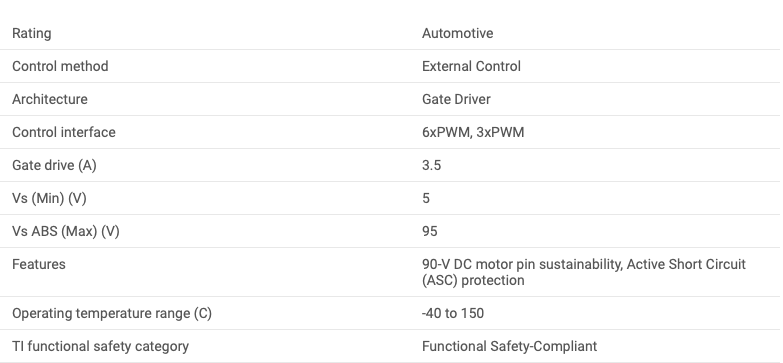
Task: Select the Gate Driver value text
Action: (456, 99)
